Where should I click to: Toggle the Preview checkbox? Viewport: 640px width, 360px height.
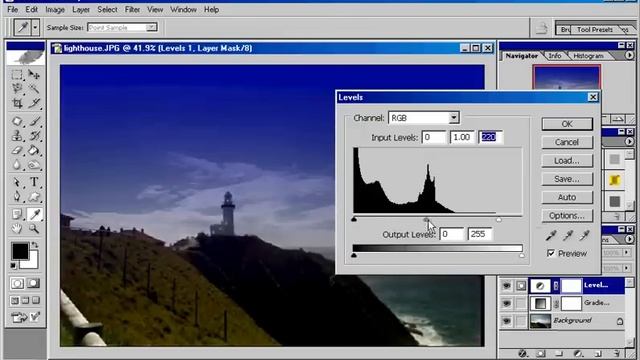coord(551,253)
